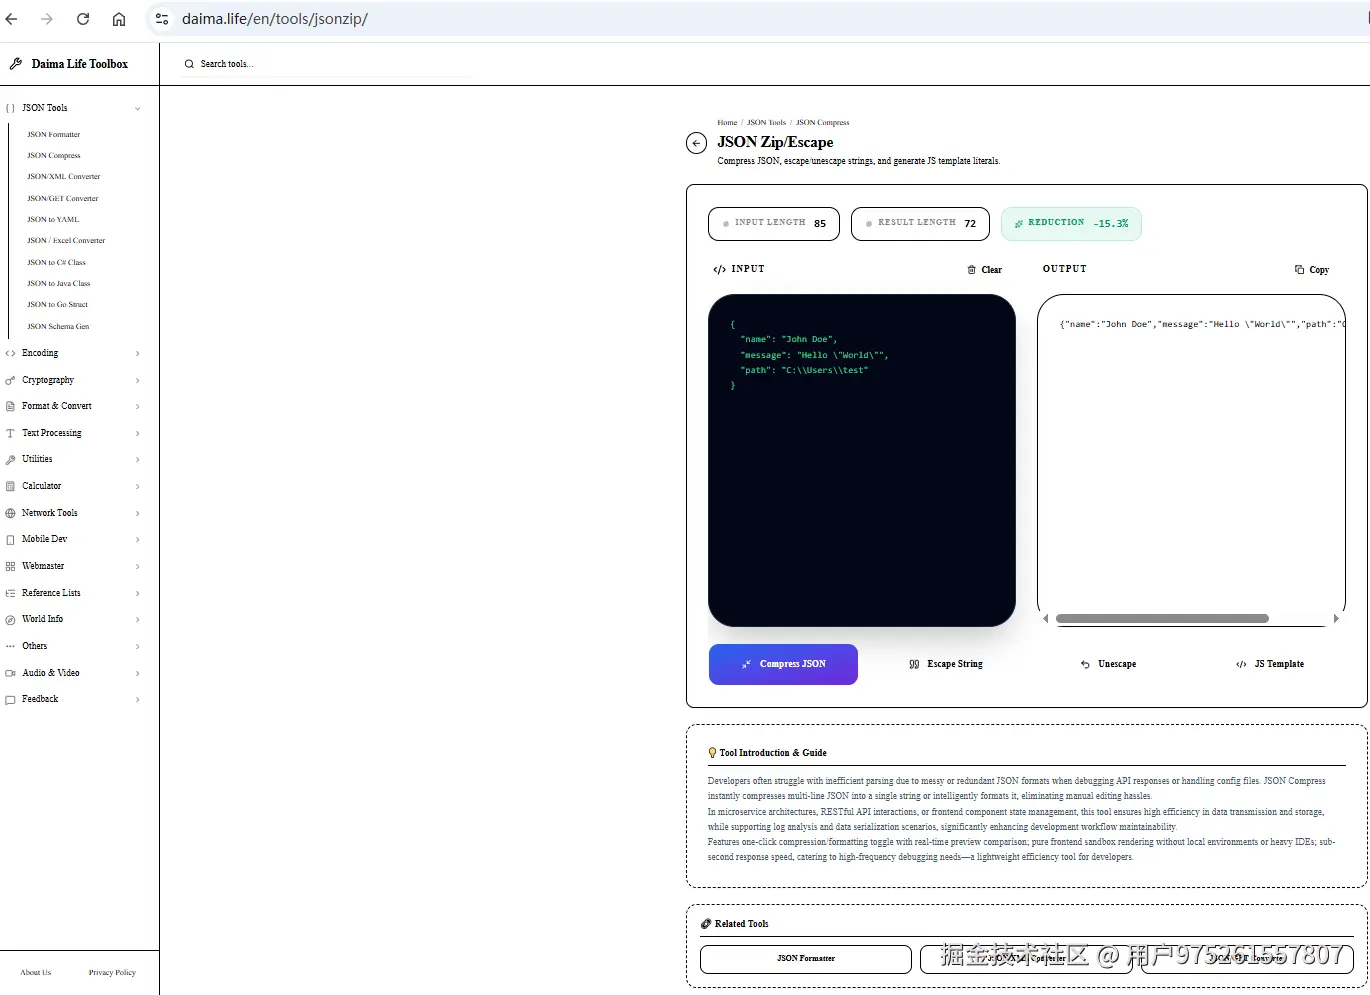Expand the Others category
This screenshot has height=995, width=1370.
pos(73,646)
